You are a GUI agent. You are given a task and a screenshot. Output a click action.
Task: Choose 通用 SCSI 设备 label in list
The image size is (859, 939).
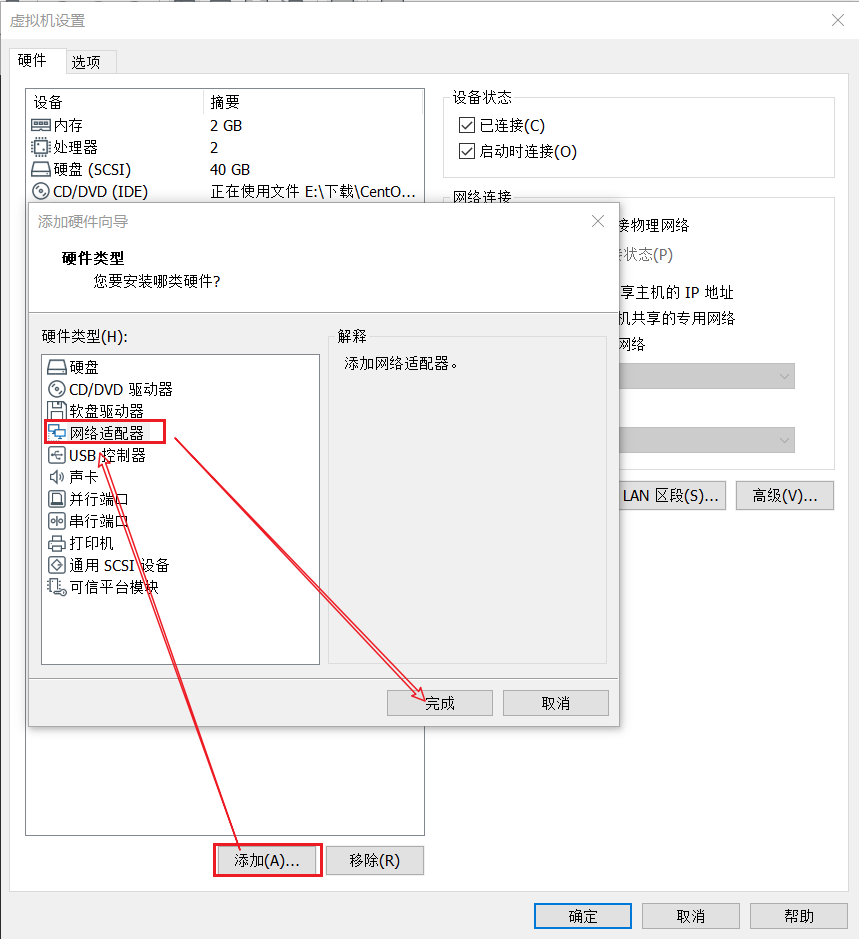click(119, 565)
